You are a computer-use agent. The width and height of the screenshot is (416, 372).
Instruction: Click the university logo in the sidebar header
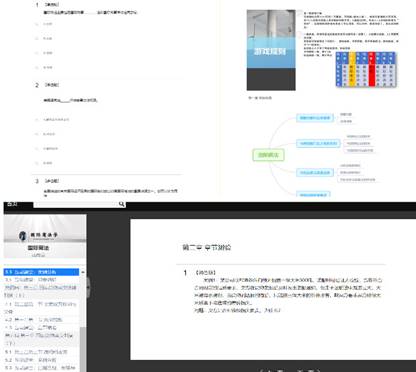point(38,235)
